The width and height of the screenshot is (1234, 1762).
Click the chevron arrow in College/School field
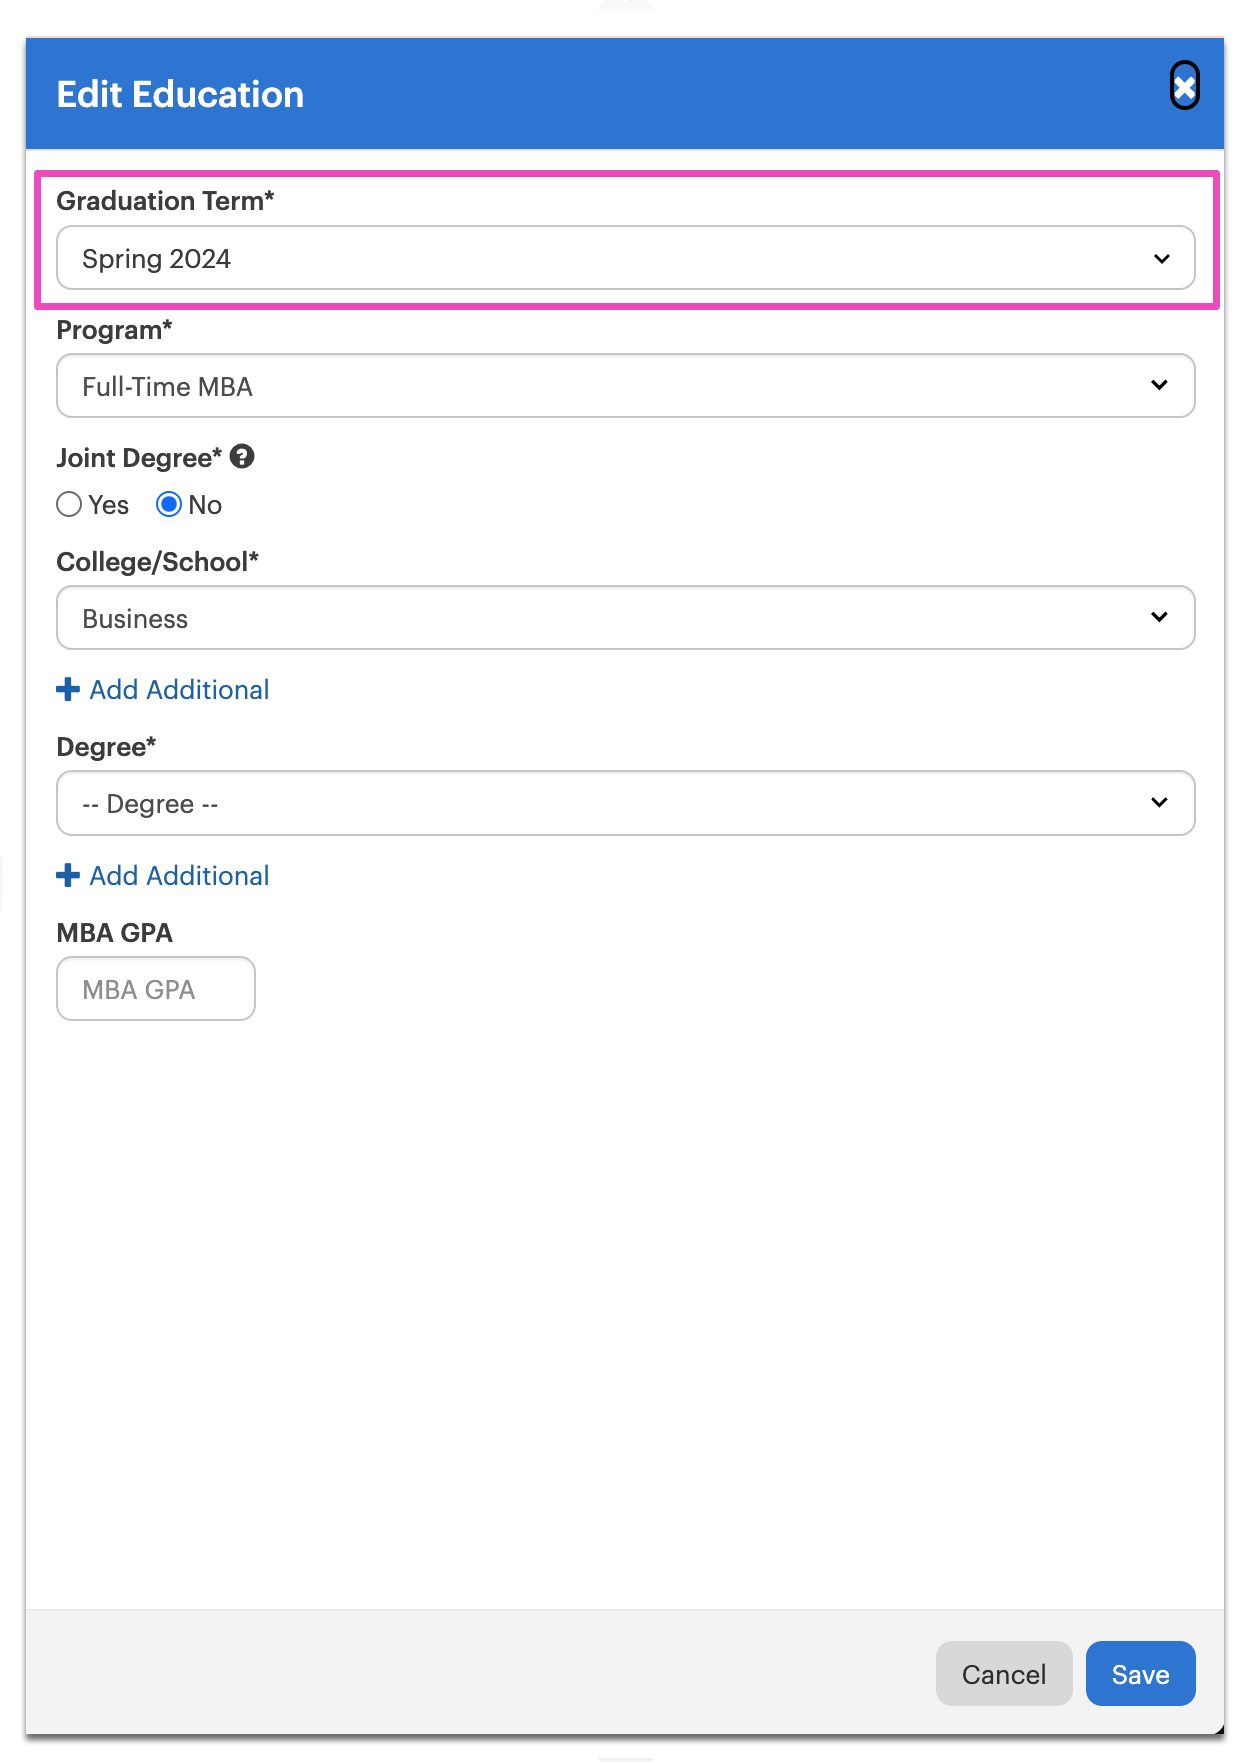click(1159, 617)
